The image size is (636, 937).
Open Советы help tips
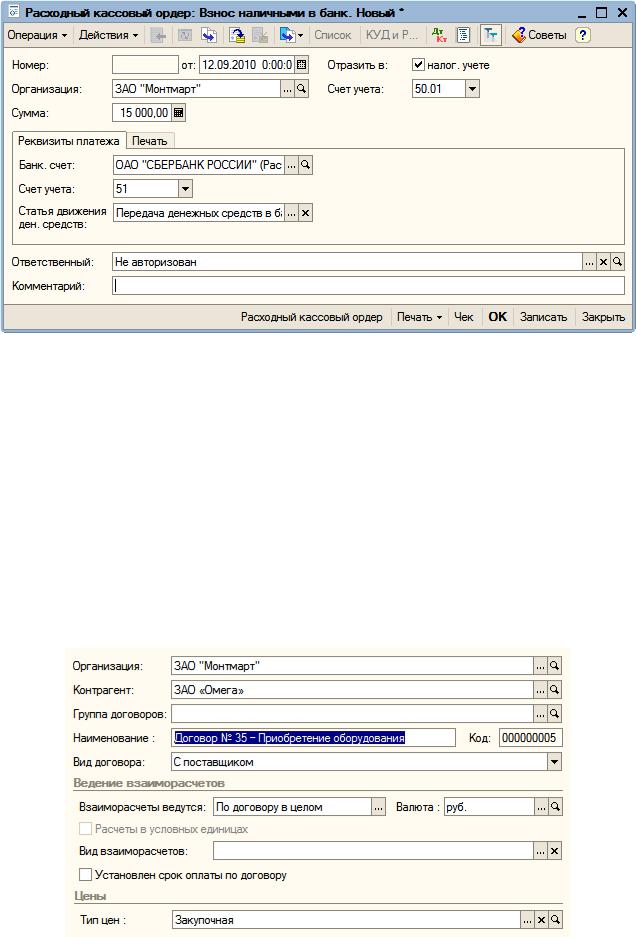539,35
